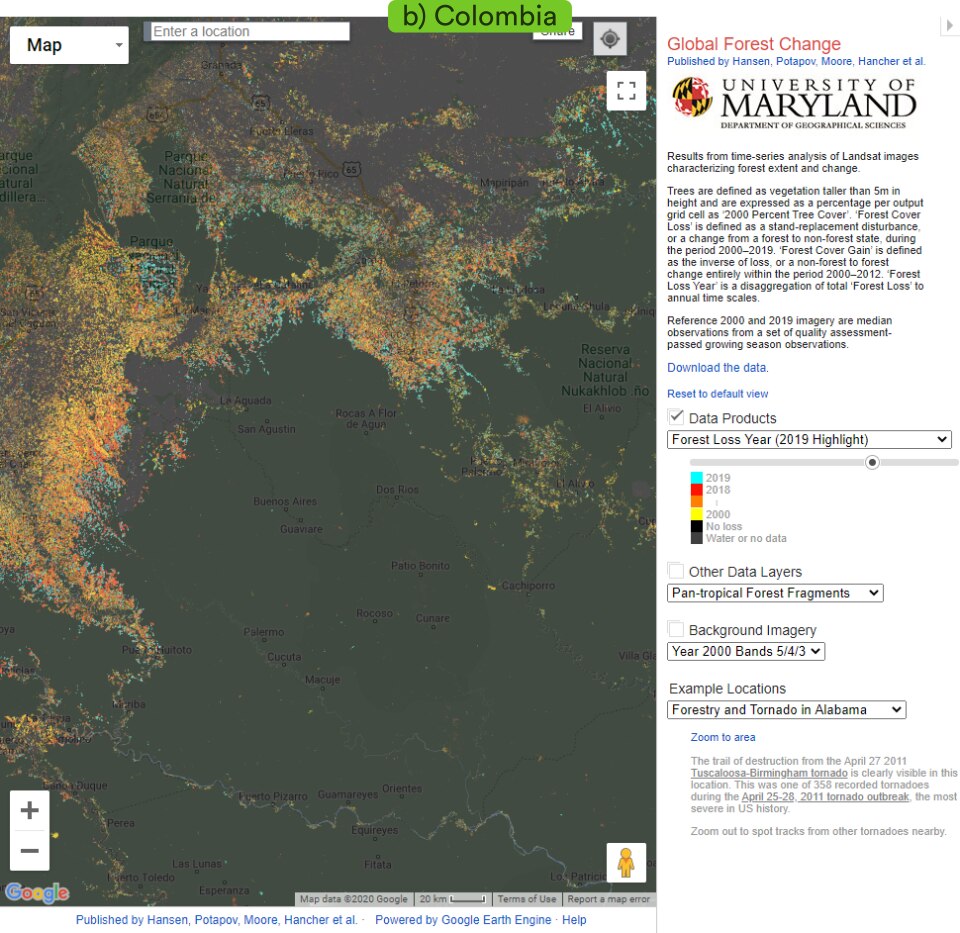Click the 20 km map scale bar
The height and width of the screenshot is (933, 960).
453,899
